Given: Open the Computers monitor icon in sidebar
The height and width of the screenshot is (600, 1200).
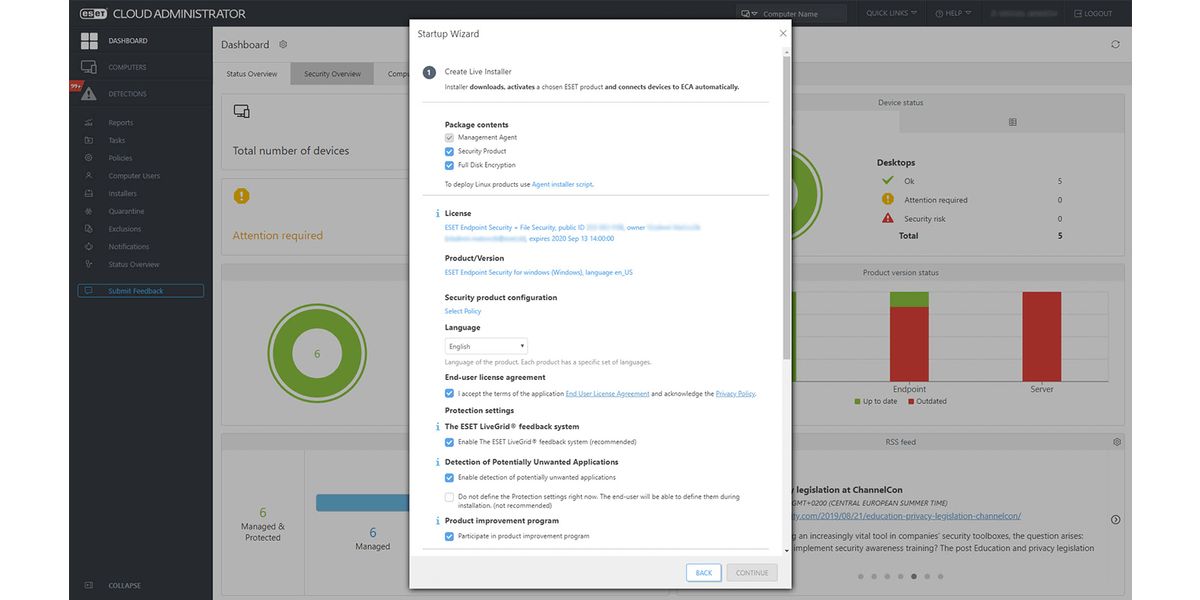Looking at the screenshot, I should point(89,67).
